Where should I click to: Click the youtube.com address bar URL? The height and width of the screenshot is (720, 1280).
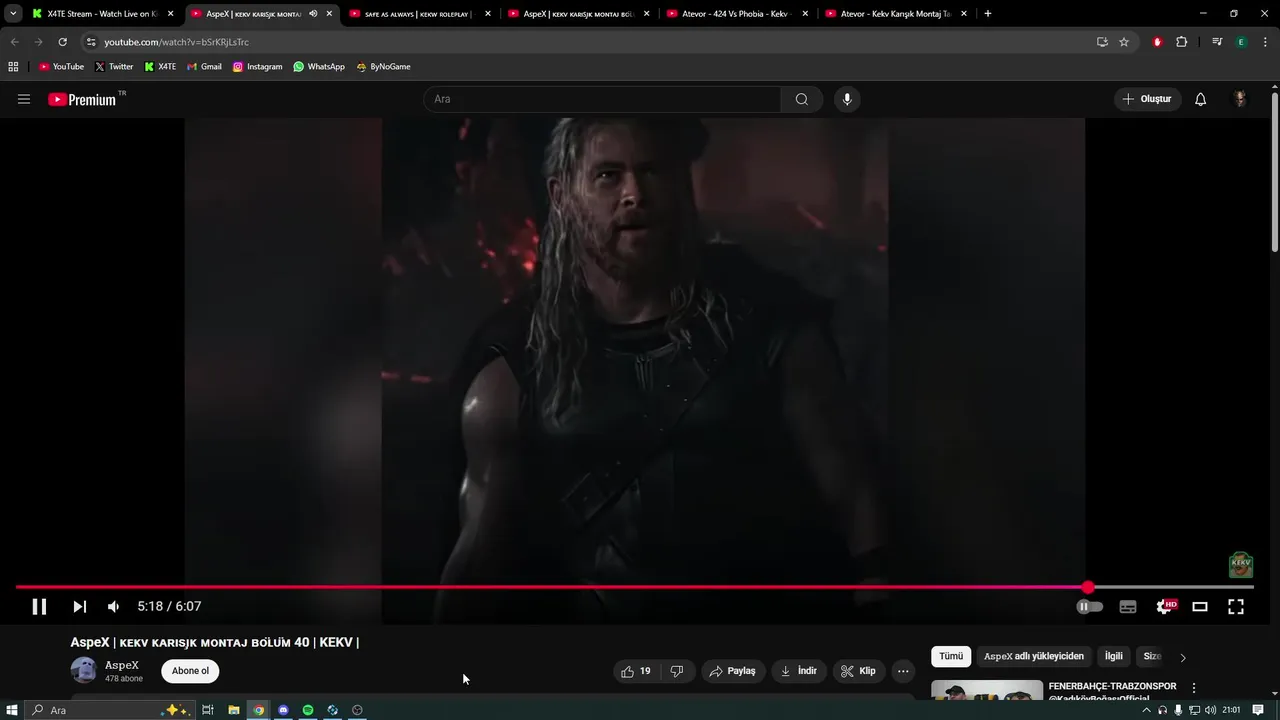[x=176, y=42]
